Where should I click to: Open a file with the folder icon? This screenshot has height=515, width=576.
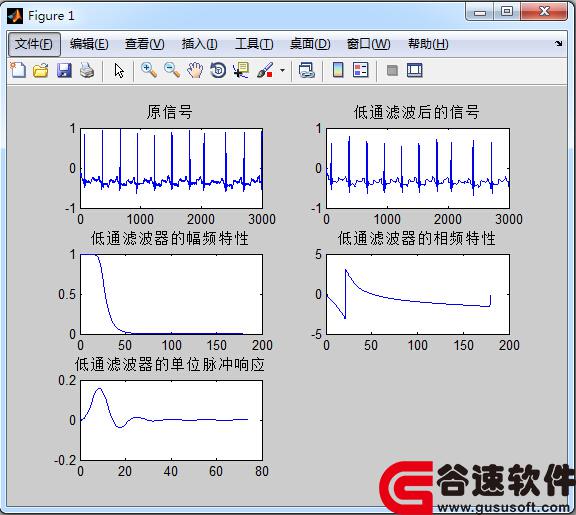coord(41,70)
